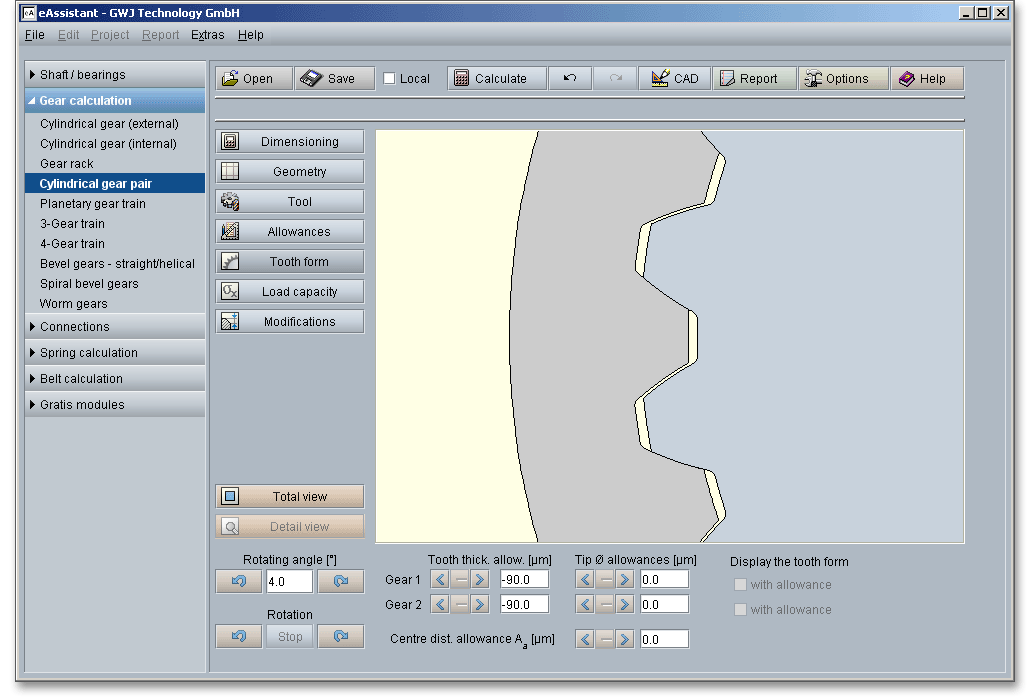The width and height of the screenshot is (1030, 697).
Task: Enable the Local checkbox
Action: [x=390, y=79]
